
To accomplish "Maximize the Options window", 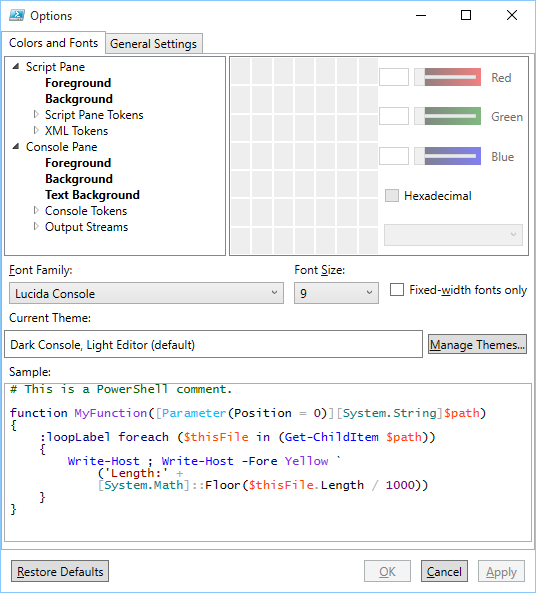I will pos(466,15).
